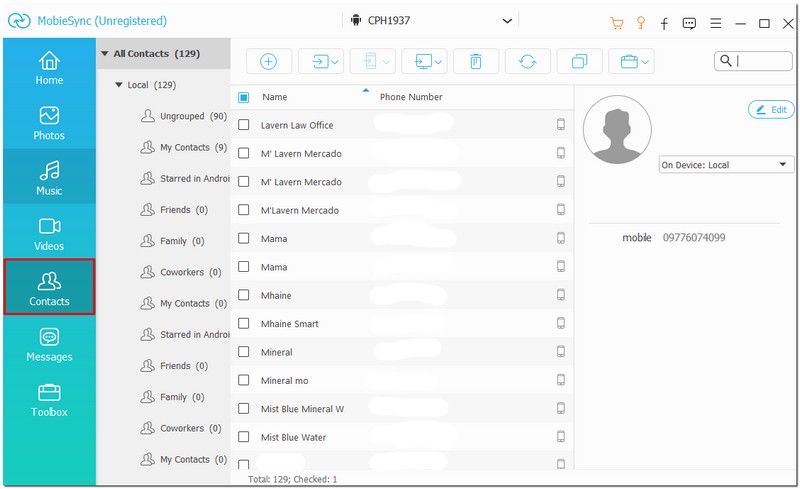Viewport: 800px width, 489px height.
Task: Open the On Device: Local dropdown
Action: (x=726, y=165)
